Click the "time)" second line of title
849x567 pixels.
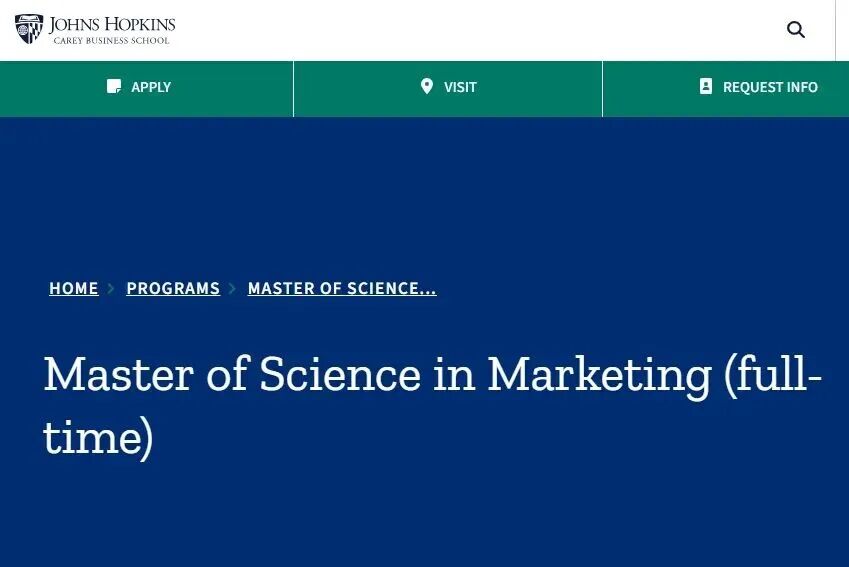tap(98, 438)
